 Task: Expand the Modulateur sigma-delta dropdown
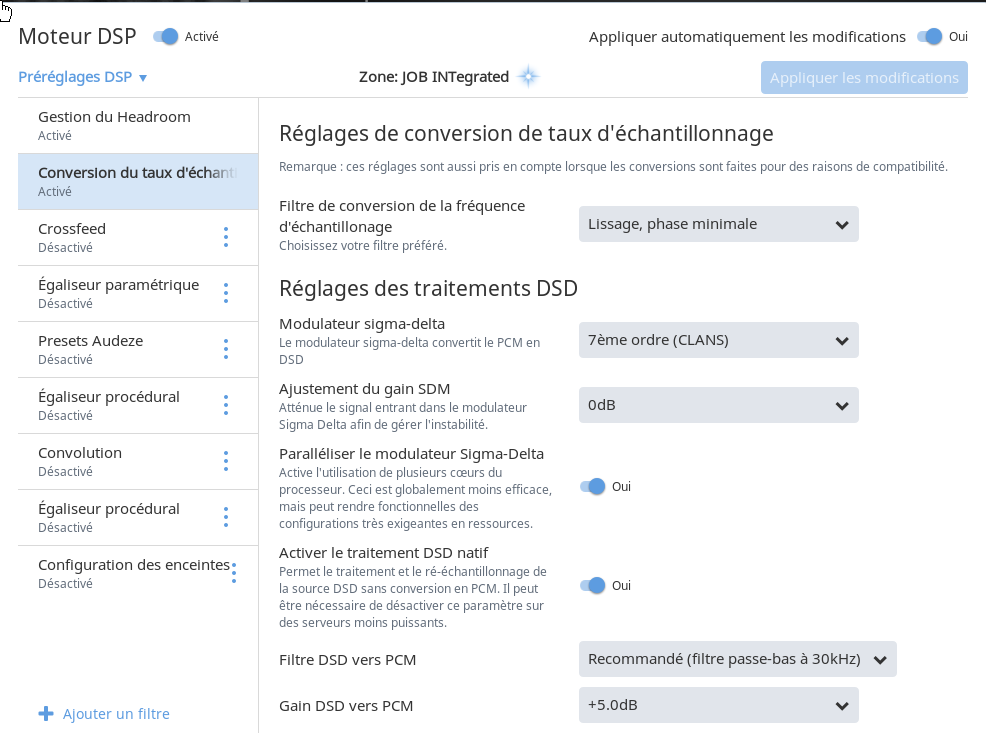(718, 340)
